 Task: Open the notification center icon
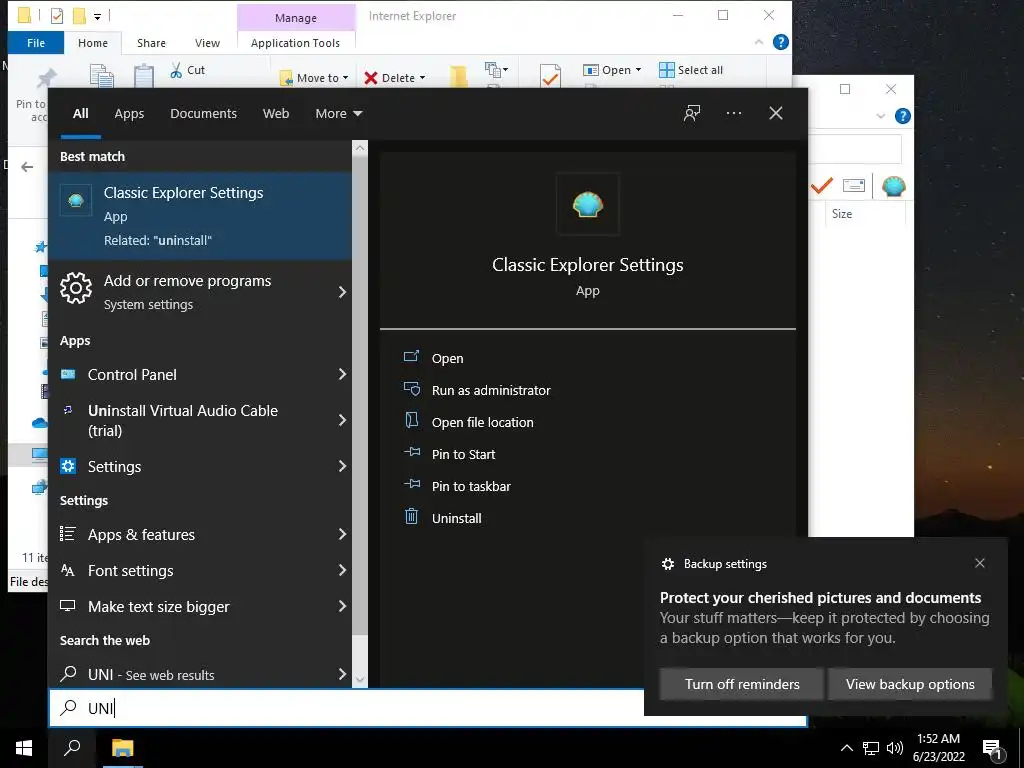[992, 750]
